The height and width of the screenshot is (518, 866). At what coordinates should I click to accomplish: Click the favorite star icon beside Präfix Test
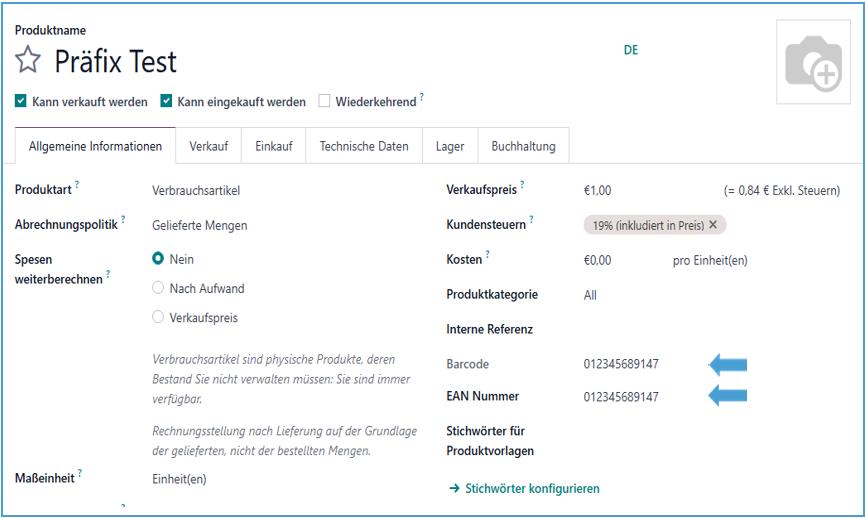(x=28, y=62)
